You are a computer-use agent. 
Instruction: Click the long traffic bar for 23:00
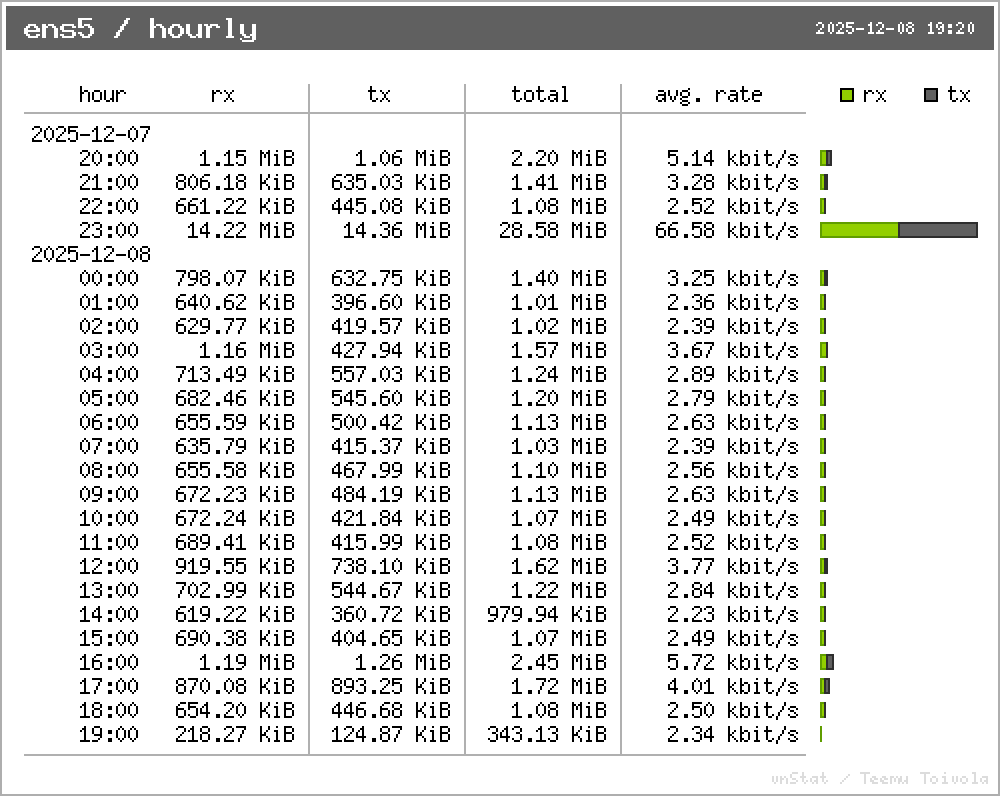click(898, 230)
